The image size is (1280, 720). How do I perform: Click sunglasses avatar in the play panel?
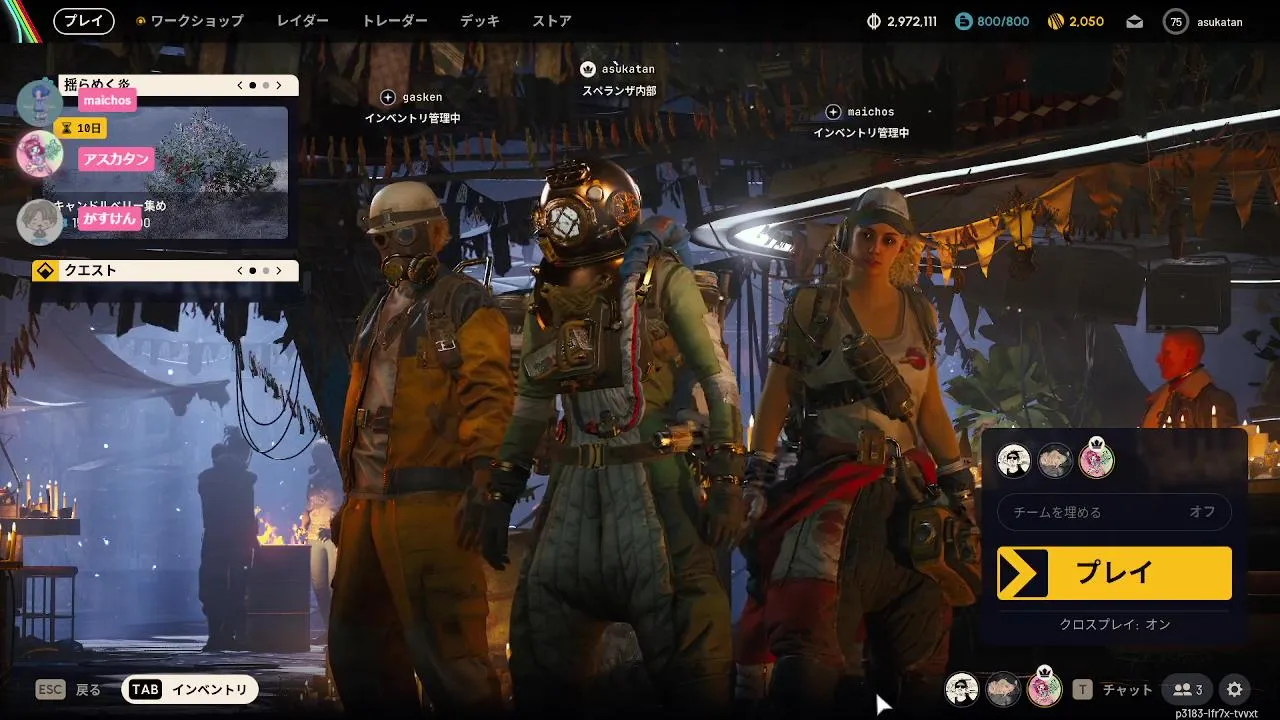click(x=1014, y=461)
